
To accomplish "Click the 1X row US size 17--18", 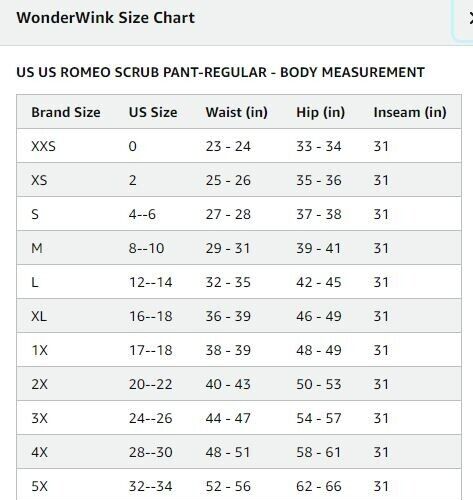I will [x=151, y=350].
